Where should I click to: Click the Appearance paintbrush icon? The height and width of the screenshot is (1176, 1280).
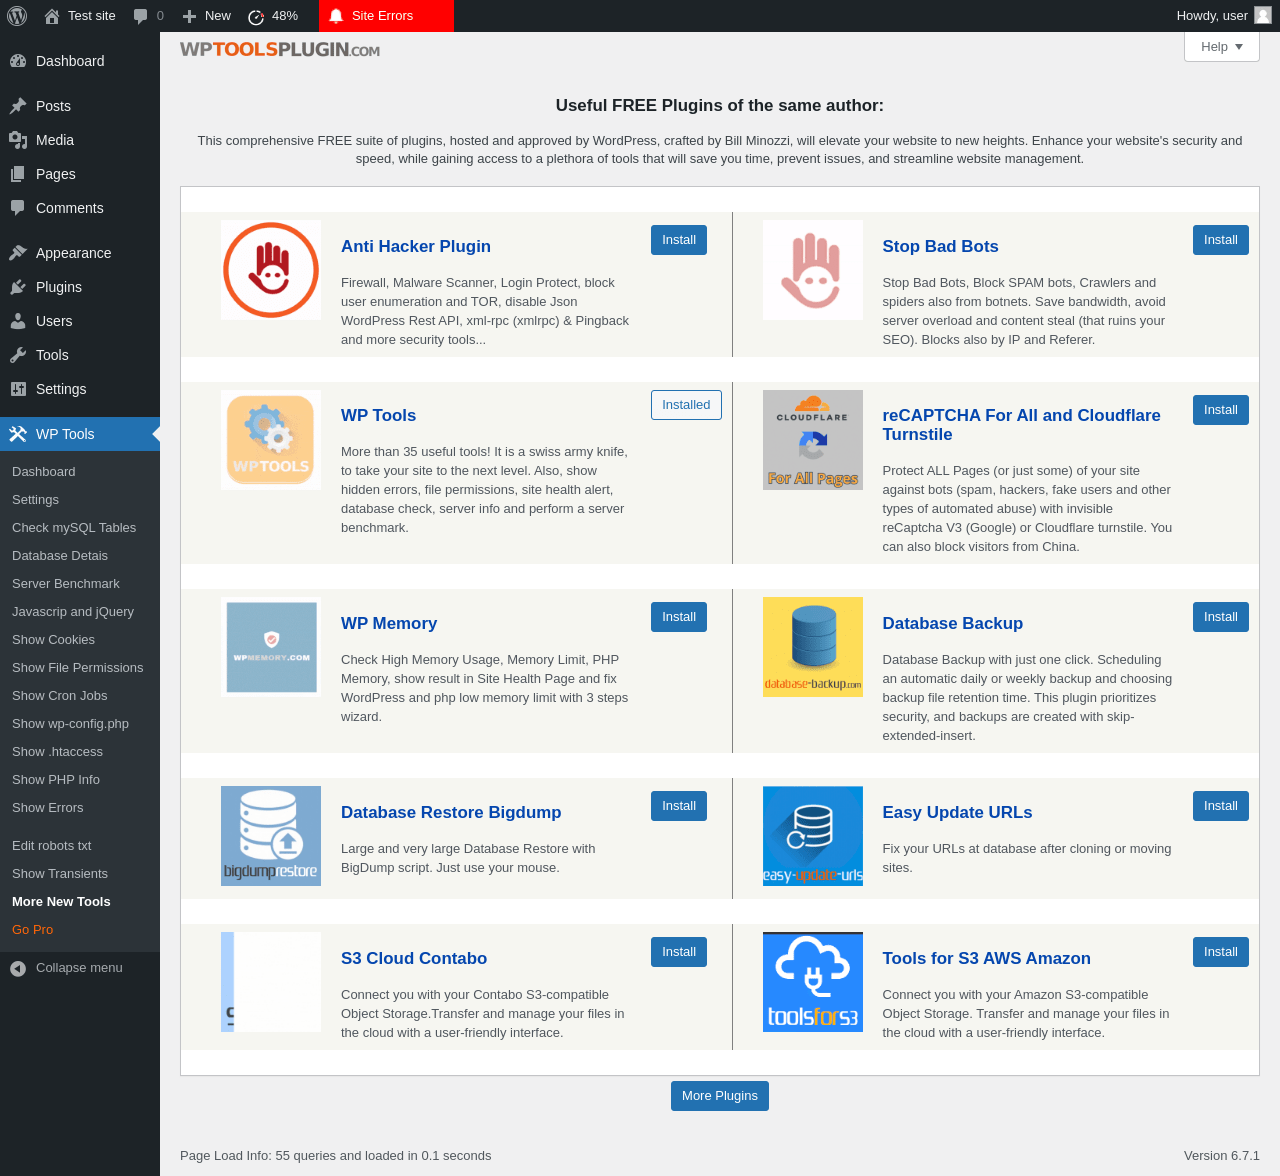(18, 253)
